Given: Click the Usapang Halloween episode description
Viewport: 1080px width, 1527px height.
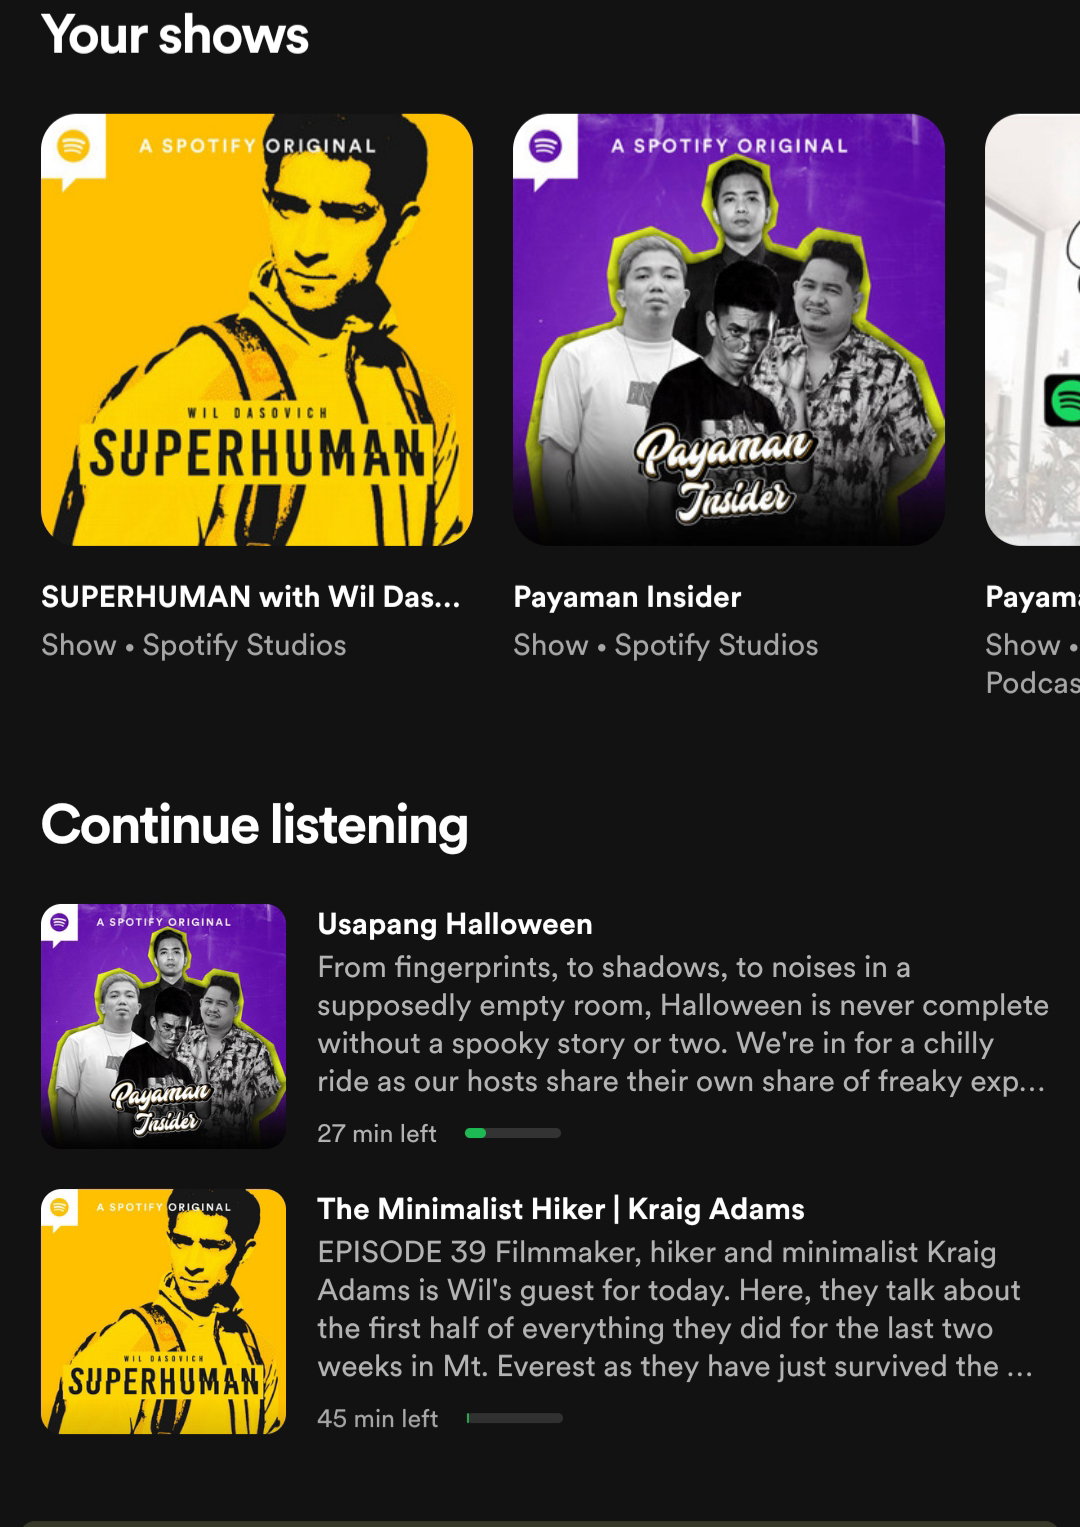Looking at the screenshot, I should coord(683,1024).
